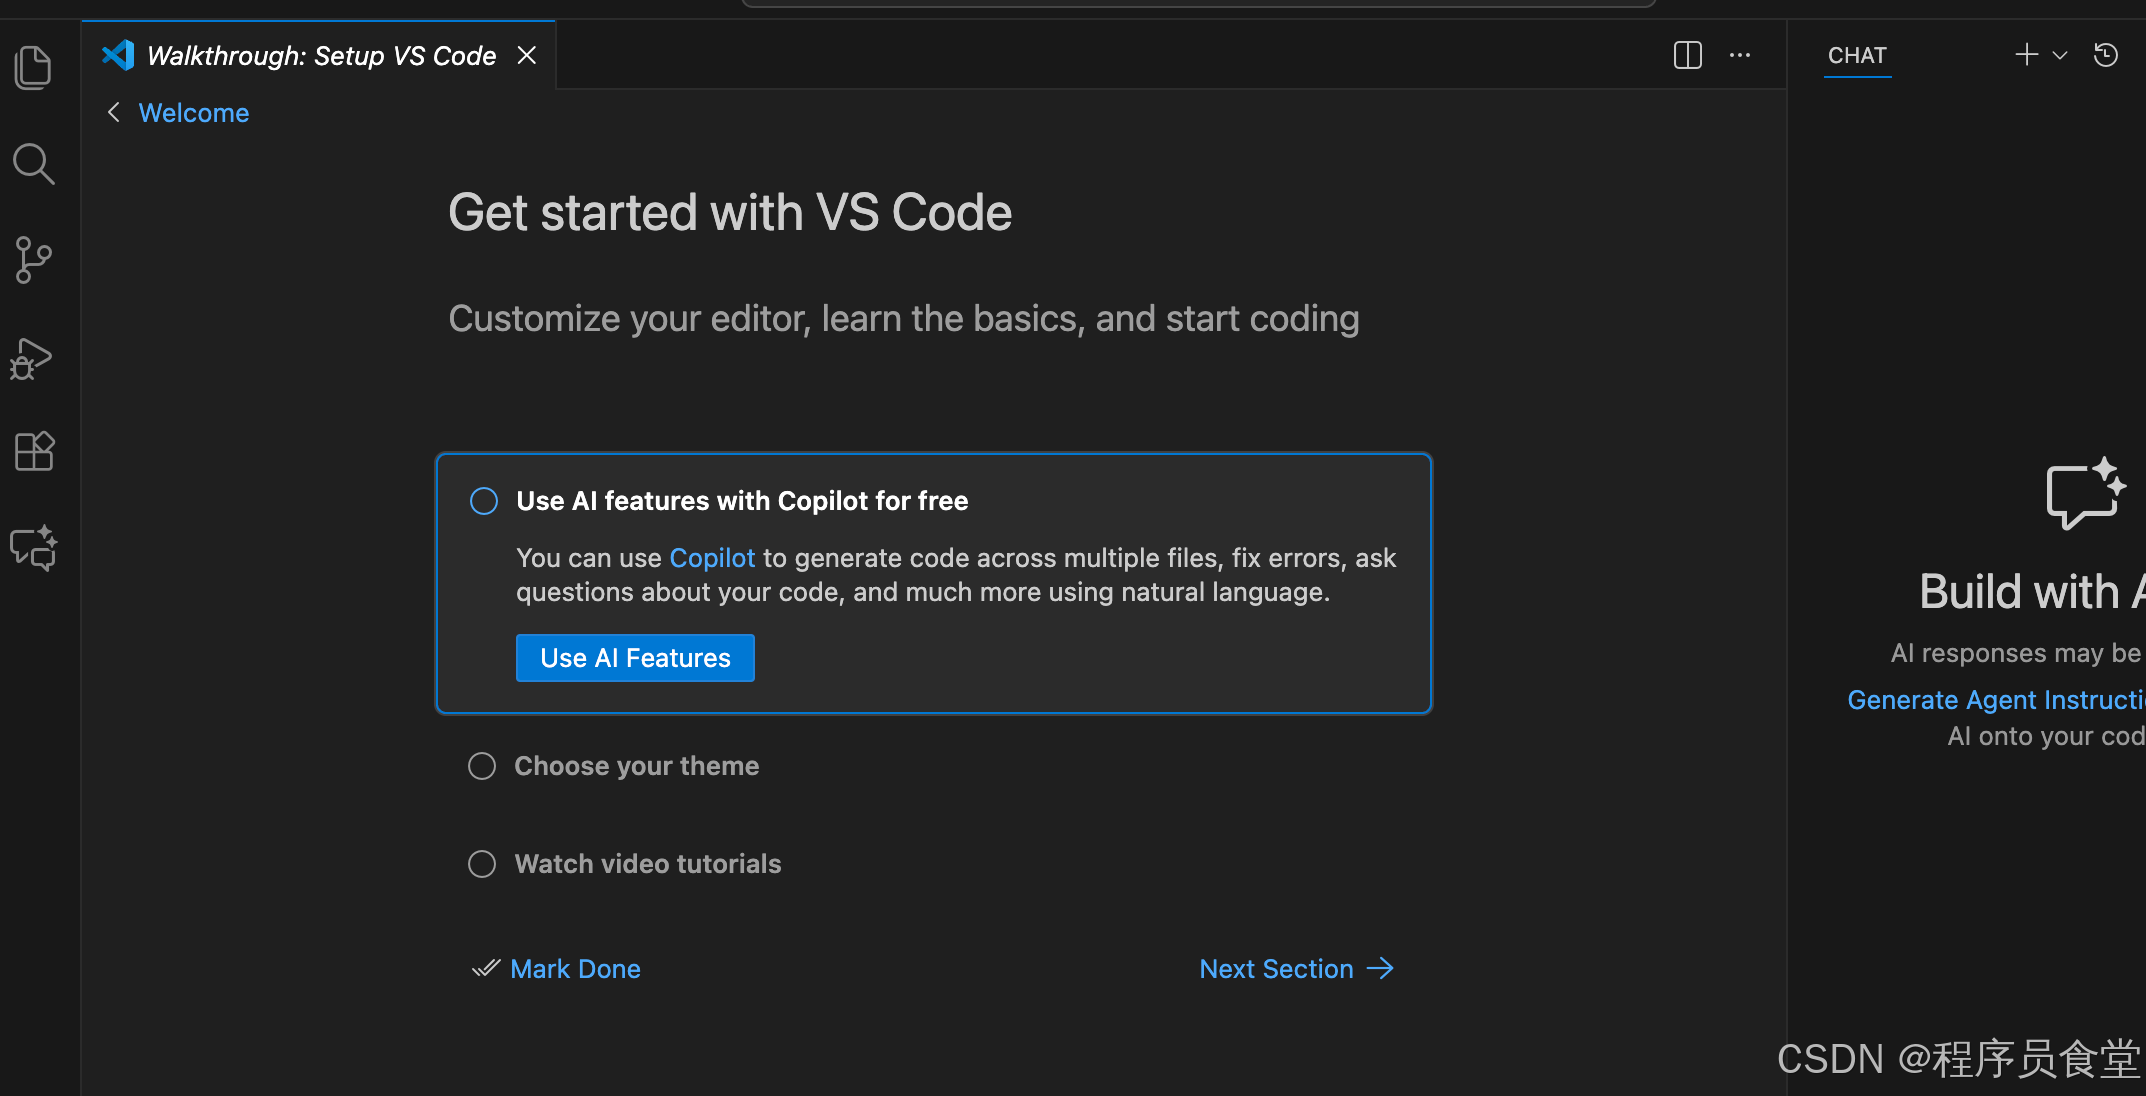2146x1096 pixels.
Task: Open chat history via the clock icon
Action: [x=2105, y=55]
